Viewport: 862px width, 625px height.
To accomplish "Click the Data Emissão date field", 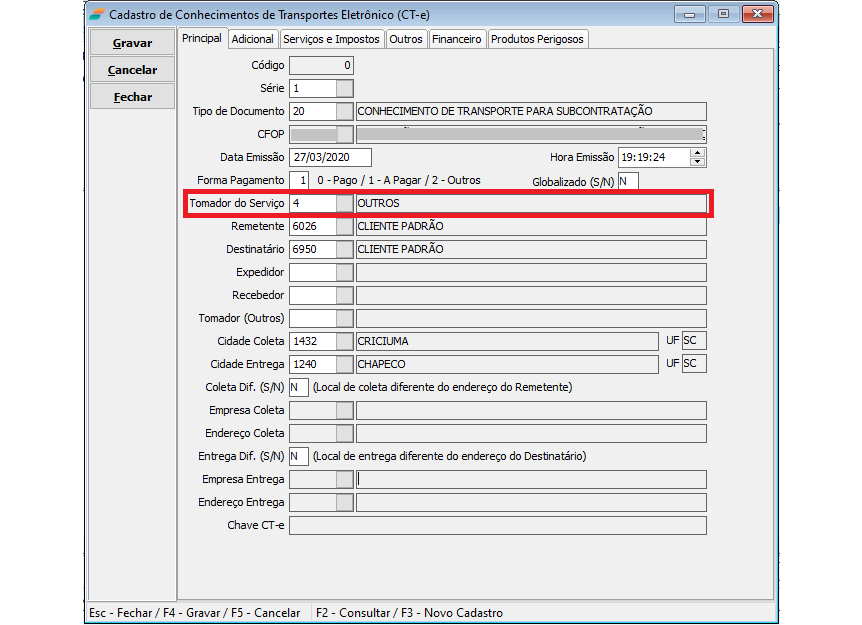I will click(x=330, y=157).
